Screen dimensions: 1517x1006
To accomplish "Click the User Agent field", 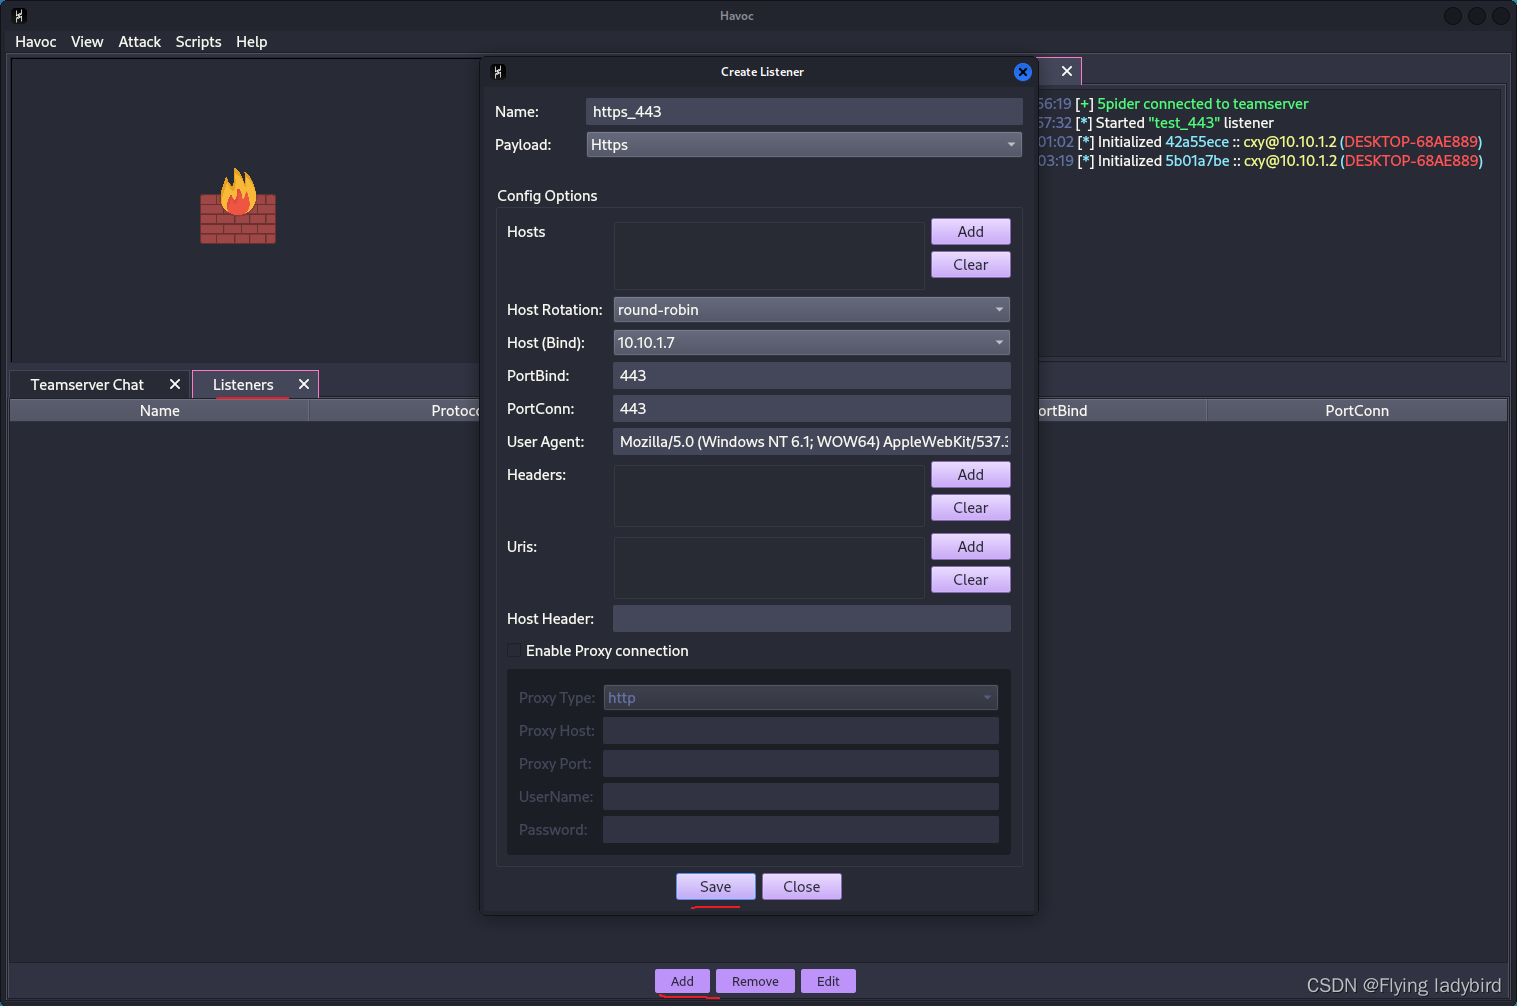I will tap(811, 442).
